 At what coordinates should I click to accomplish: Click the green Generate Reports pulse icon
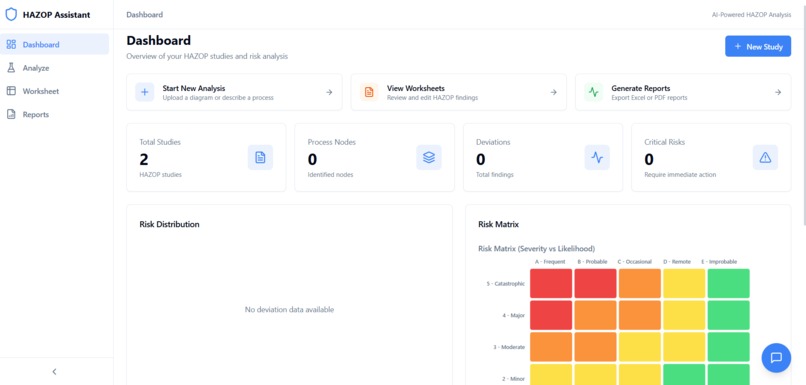click(x=594, y=92)
